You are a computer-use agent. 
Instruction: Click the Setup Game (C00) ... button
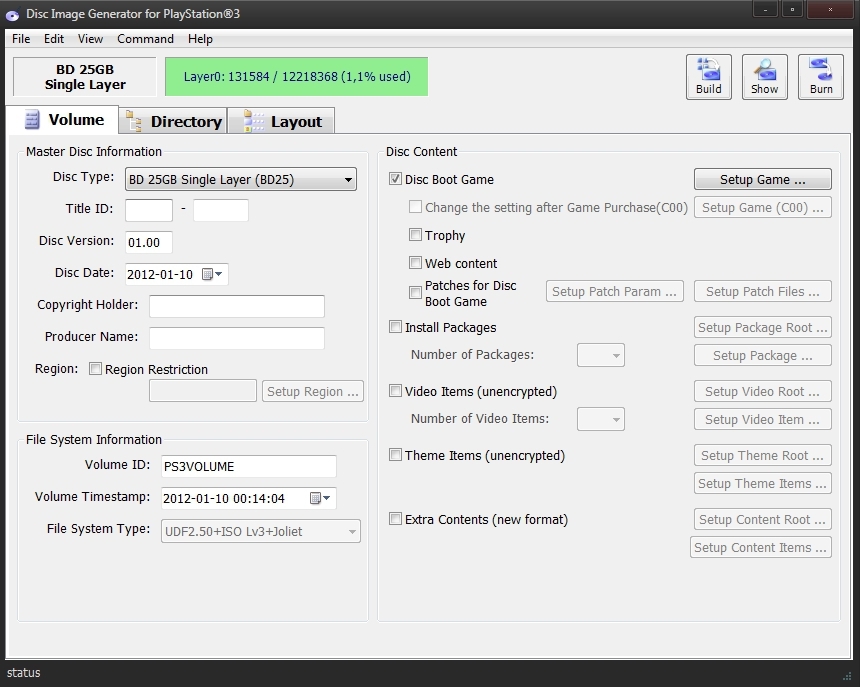(x=762, y=207)
